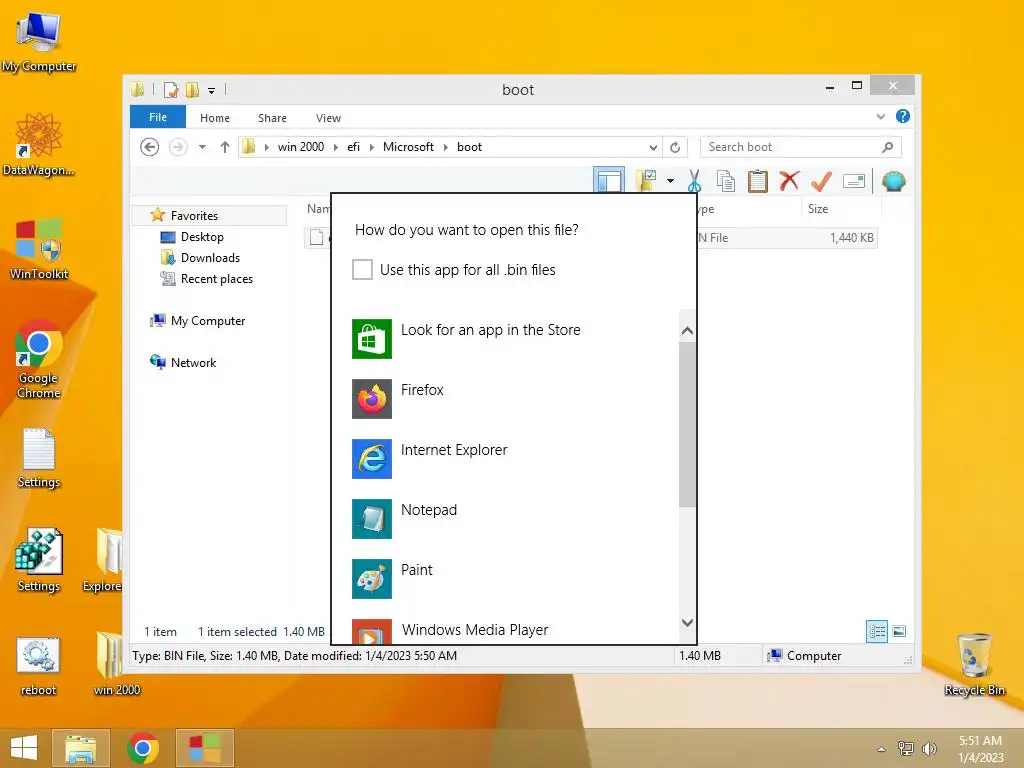Click the network tray icon
The height and width of the screenshot is (768, 1024).
coord(906,749)
